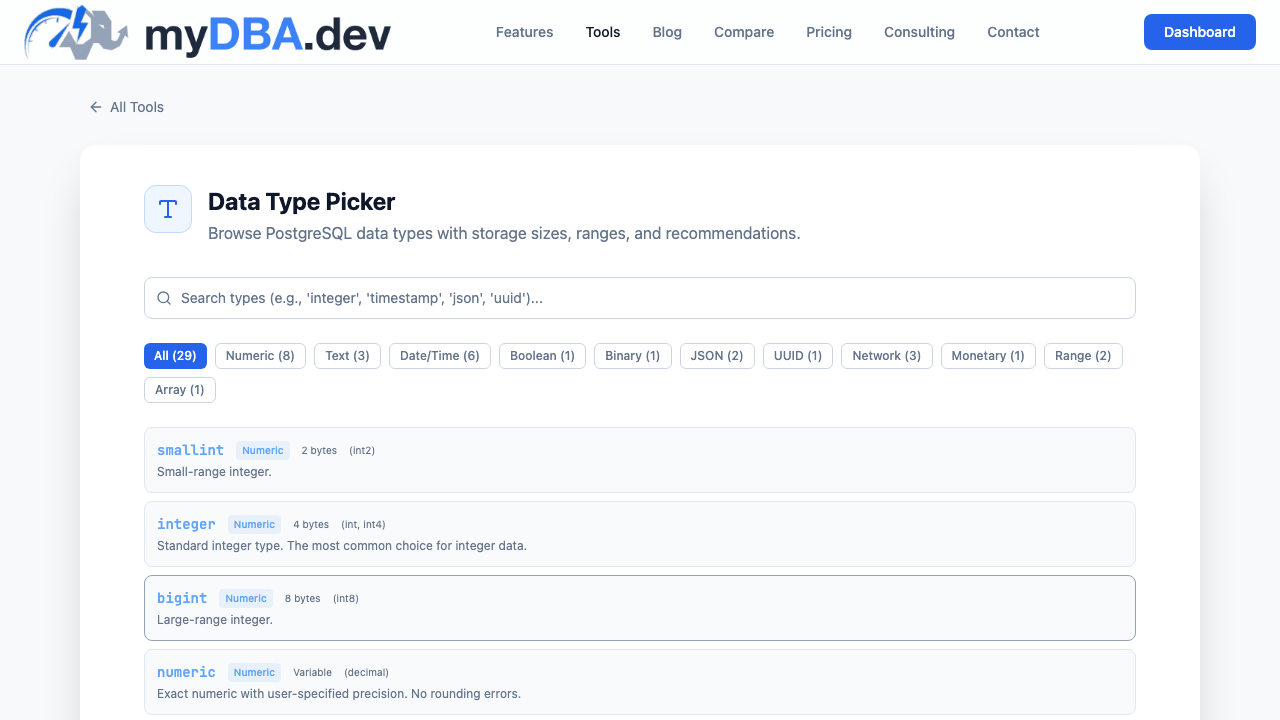Click the '(int2)' alias text

pyautogui.click(x=362, y=450)
